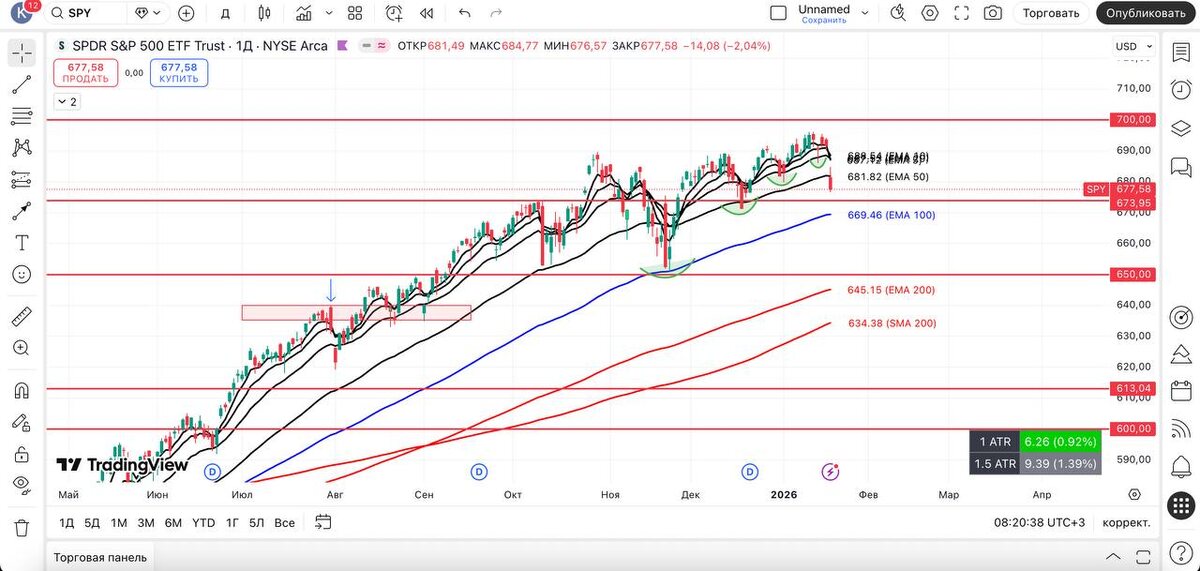
Task: Select the 6М date range
Action: [x=173, y=522]
